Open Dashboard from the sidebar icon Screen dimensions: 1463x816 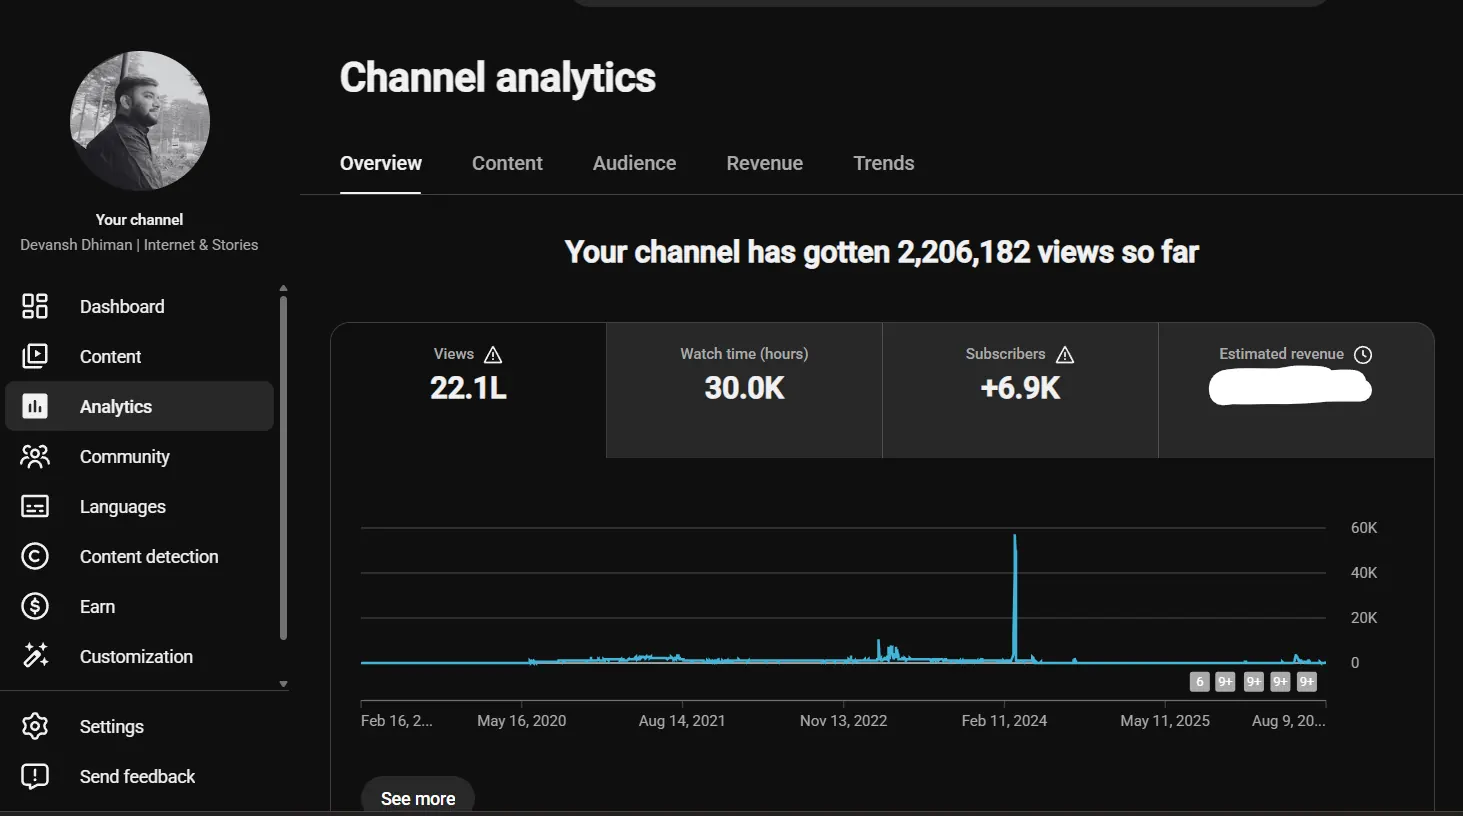(x=35, y=306)
